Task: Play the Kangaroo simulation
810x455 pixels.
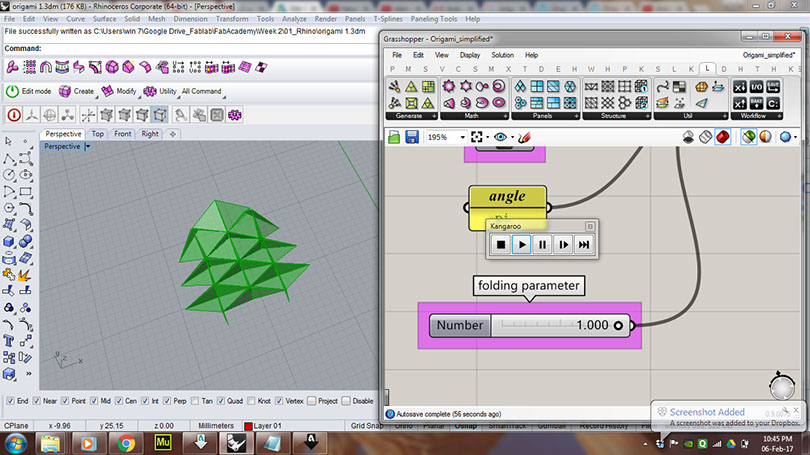Action: (x=522, y=245)
